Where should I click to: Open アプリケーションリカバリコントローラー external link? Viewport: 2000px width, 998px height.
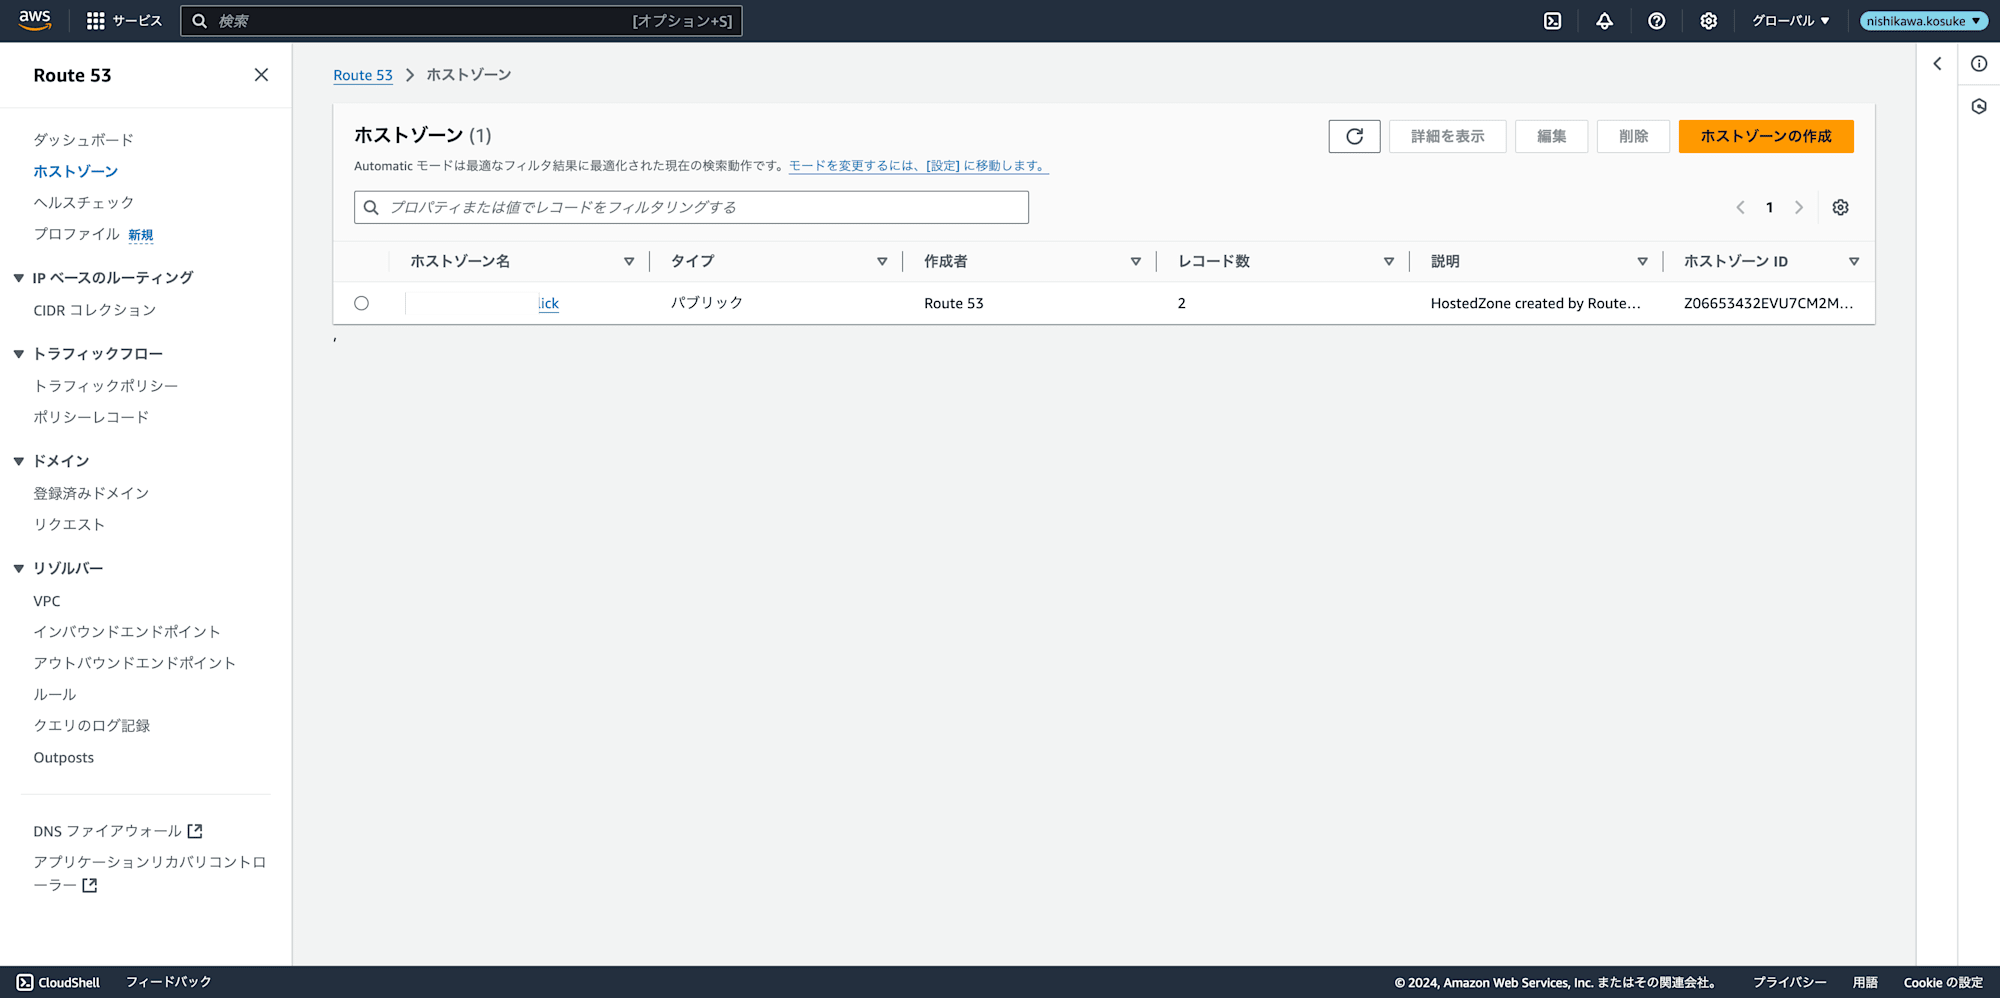coord(150,873)
